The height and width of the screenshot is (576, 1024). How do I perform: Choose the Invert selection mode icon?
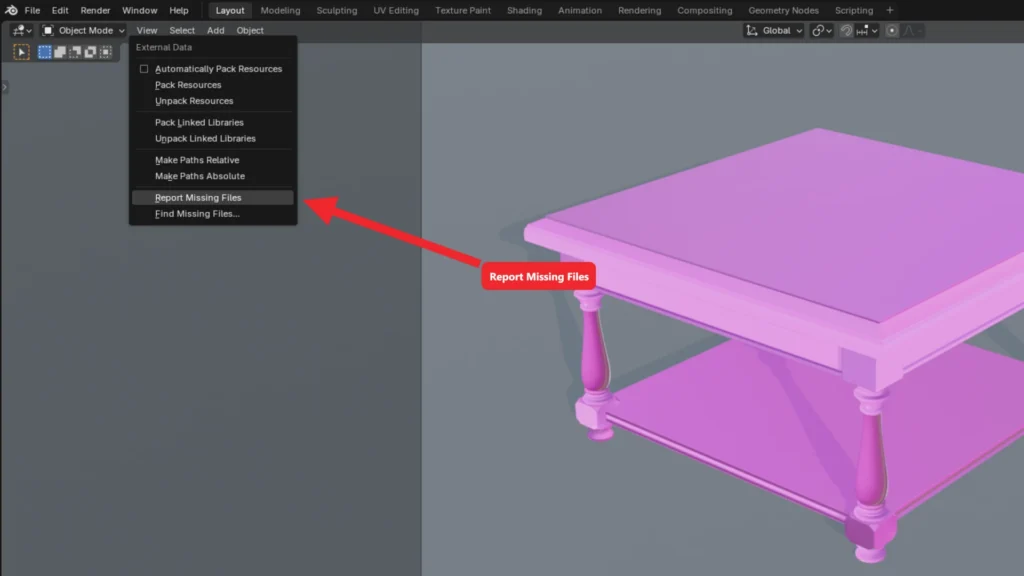pos(90,52)
